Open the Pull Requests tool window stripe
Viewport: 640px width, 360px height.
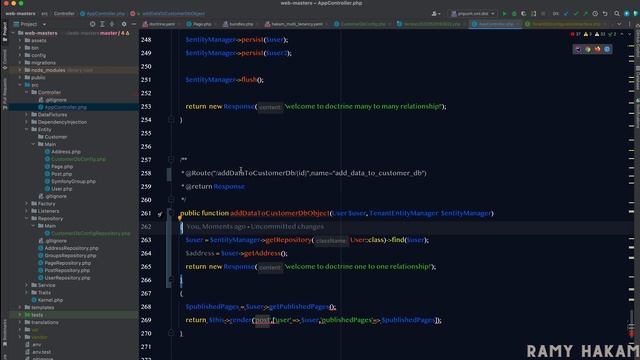point(4,94)
